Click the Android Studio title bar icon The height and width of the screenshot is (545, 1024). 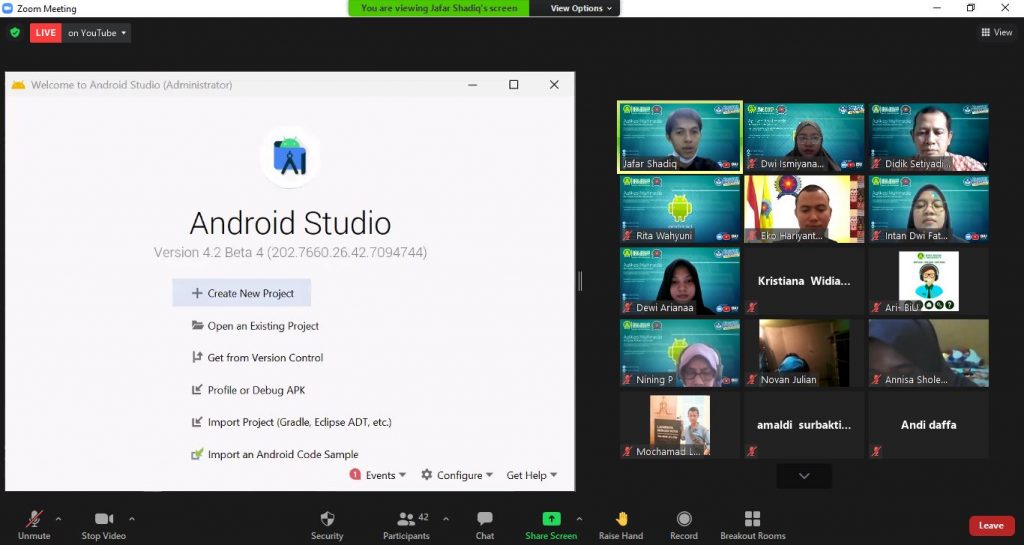[18, 85]
